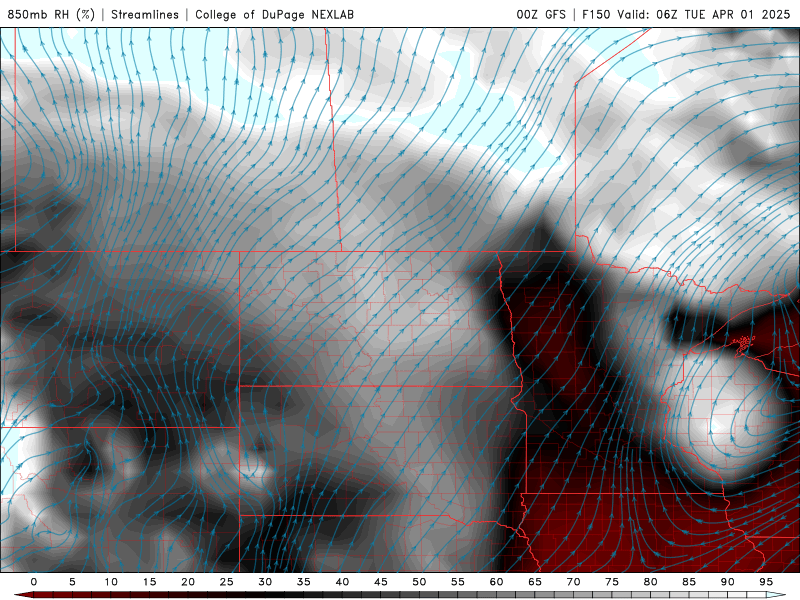The width and height of the screenshot is (800, 600).
Task: Click the 40 value on the RH scale
Action: click(342, 582)
